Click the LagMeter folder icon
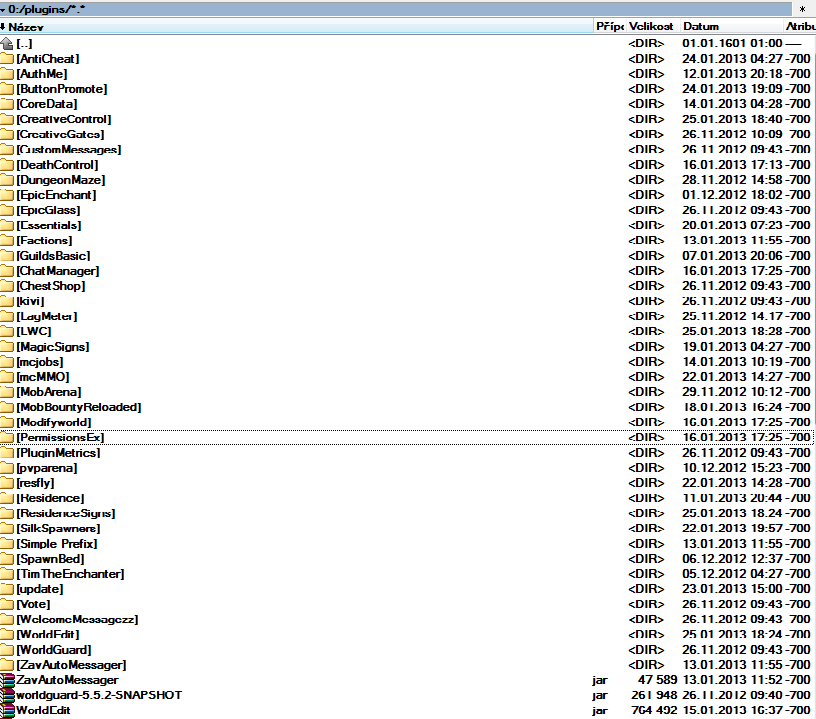This screenshot has height=719, width=816. point(7,316)
